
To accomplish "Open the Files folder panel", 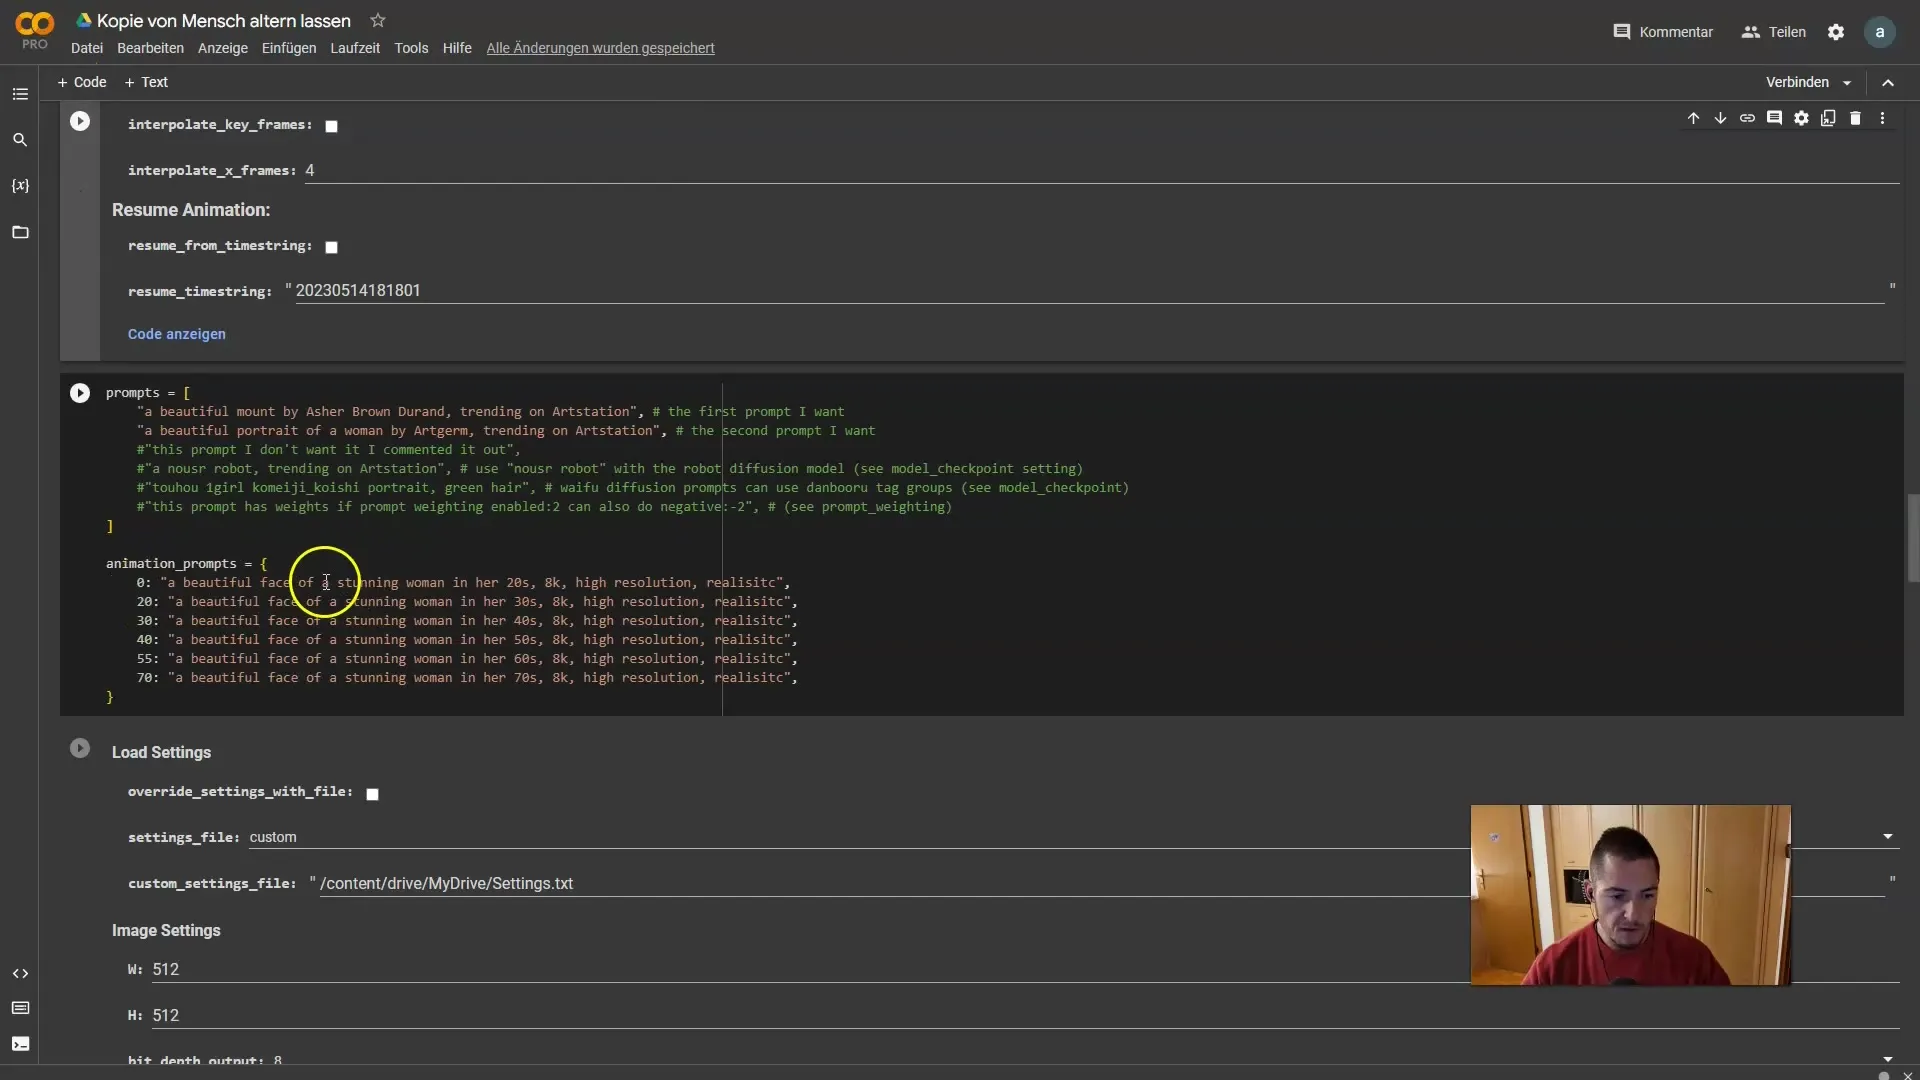I will click(x=20, y=232).
